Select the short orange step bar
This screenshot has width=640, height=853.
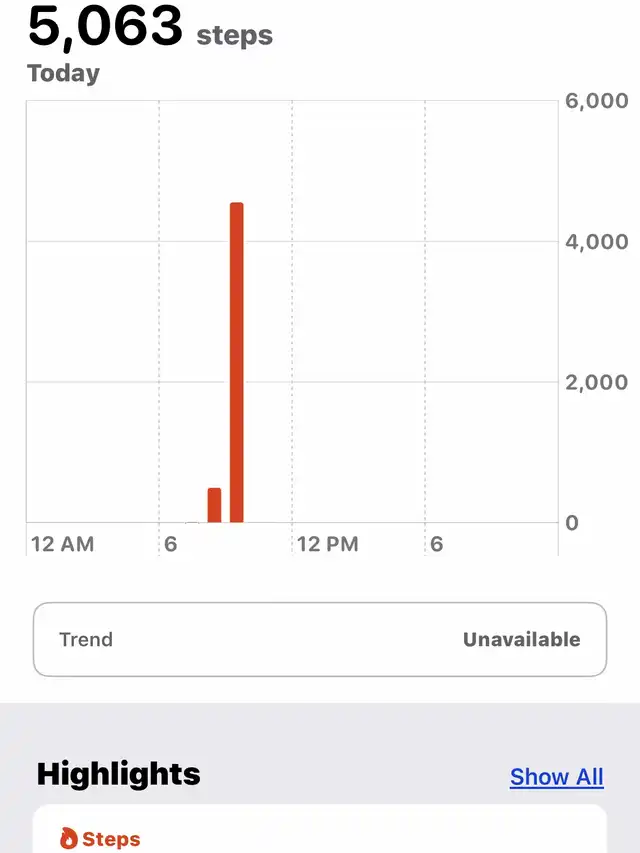pos(214,505)
